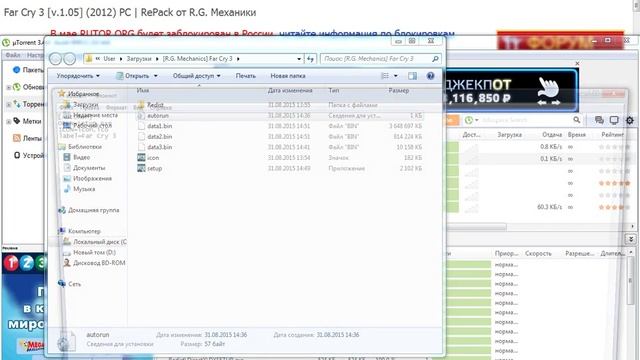This screenshot has height=360, width=640.
Task: Open the Файл menu in uTorrent
Action: [12, 55]
